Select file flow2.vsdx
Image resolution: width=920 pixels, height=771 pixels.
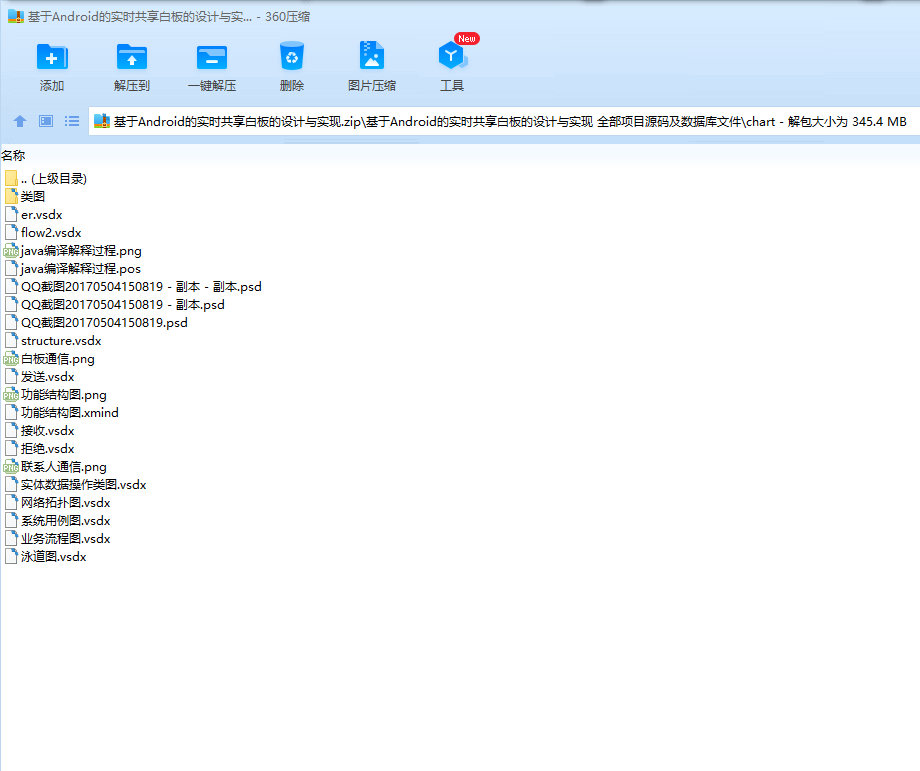coord(43,233)
